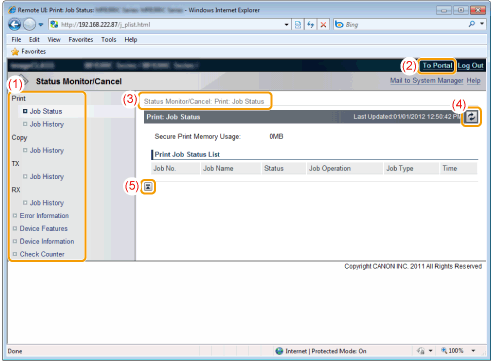Click the Internet Explorer title bar icon
The height and width of the screenshot is (361, 492).
coord(12,10)
